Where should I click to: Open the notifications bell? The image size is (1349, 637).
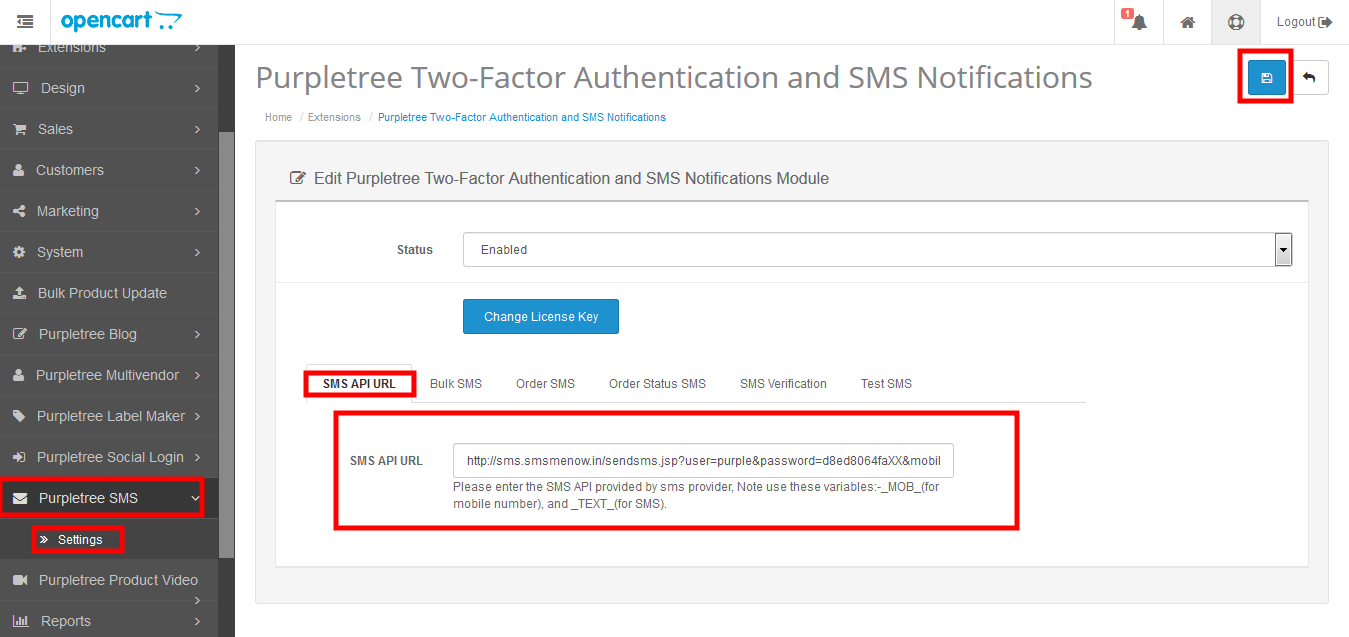(1138, 22)
